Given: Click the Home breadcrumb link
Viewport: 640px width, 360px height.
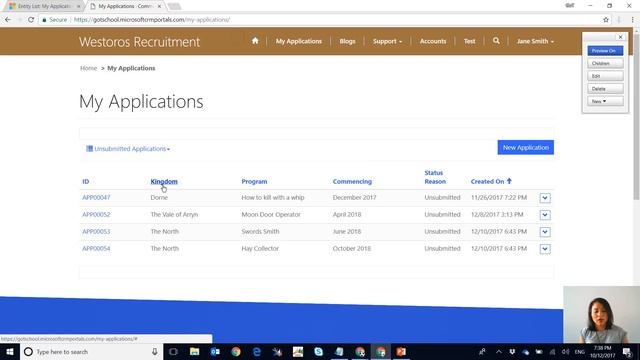Looking at the screenshot, I should 89,68.
